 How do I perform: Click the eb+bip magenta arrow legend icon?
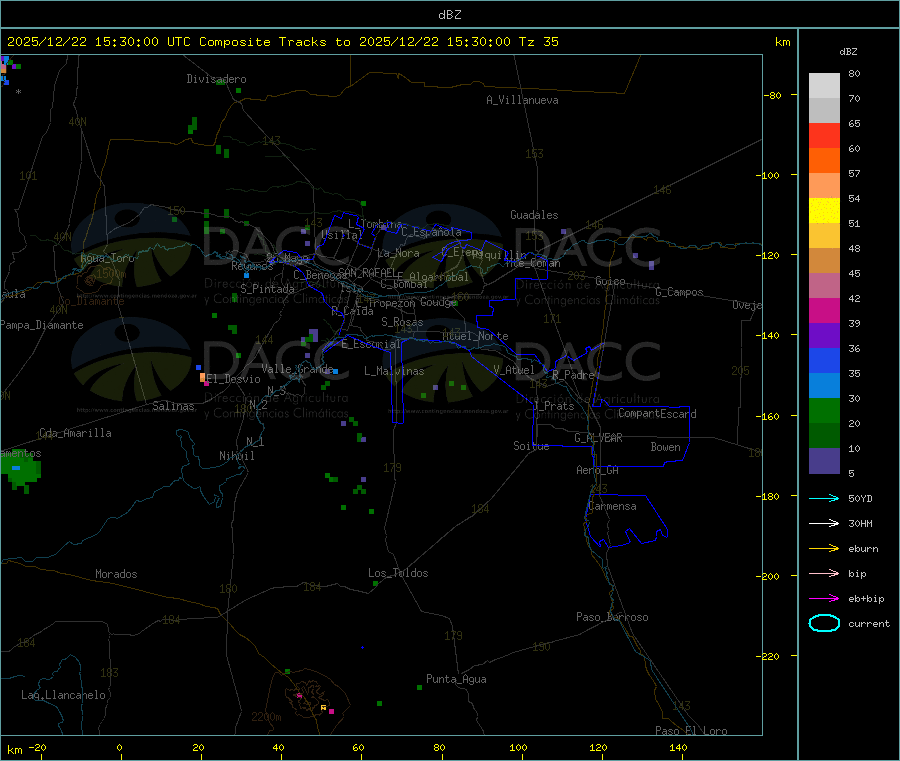[824, 598]
